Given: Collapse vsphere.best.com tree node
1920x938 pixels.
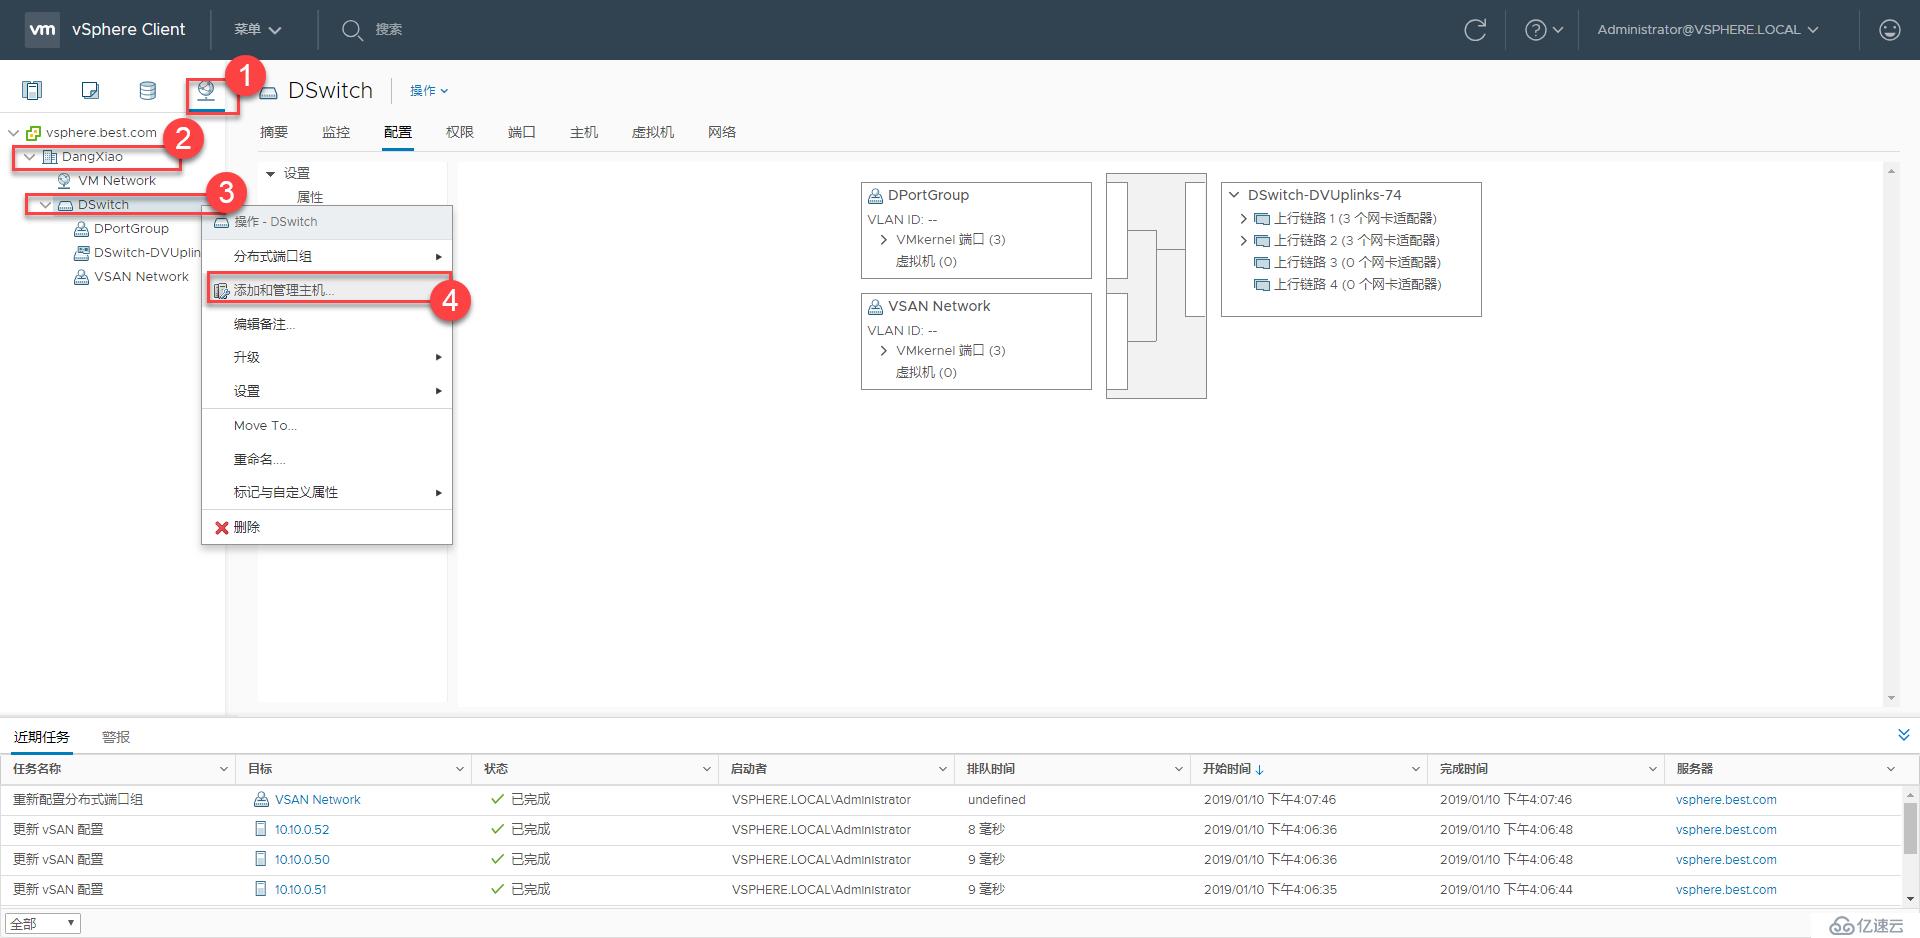Looking at the screenshot, I should (x=13, y=133).
